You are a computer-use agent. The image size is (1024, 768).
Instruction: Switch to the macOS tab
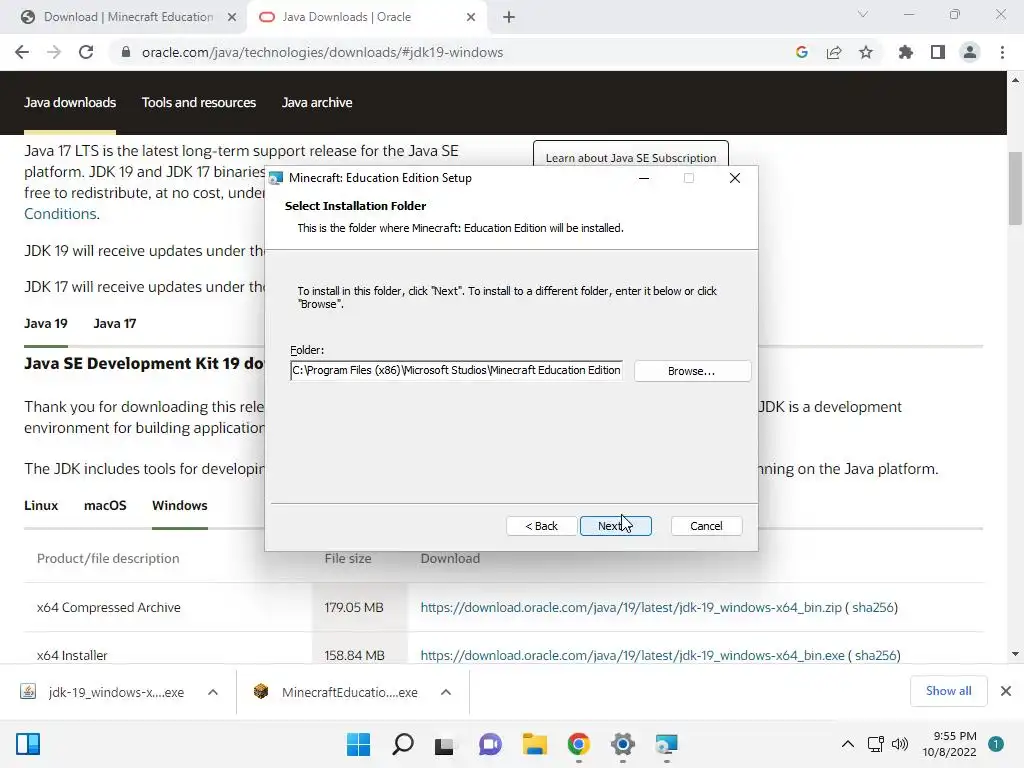tap(105, 505)
